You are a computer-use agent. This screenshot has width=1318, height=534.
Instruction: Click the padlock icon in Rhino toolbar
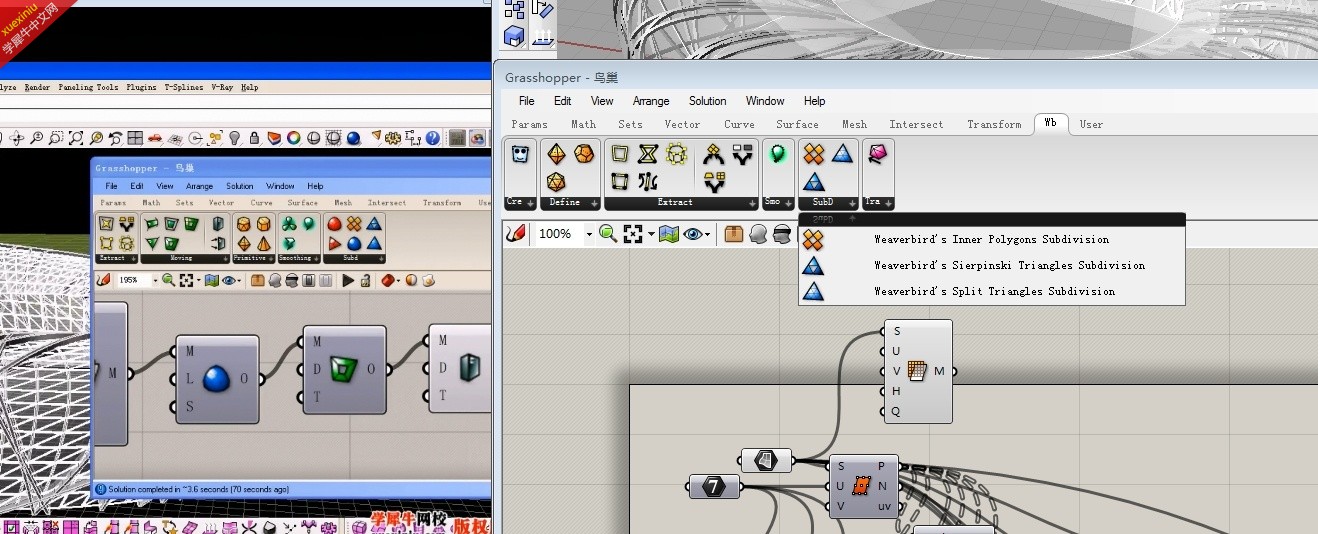click(255, 138)
